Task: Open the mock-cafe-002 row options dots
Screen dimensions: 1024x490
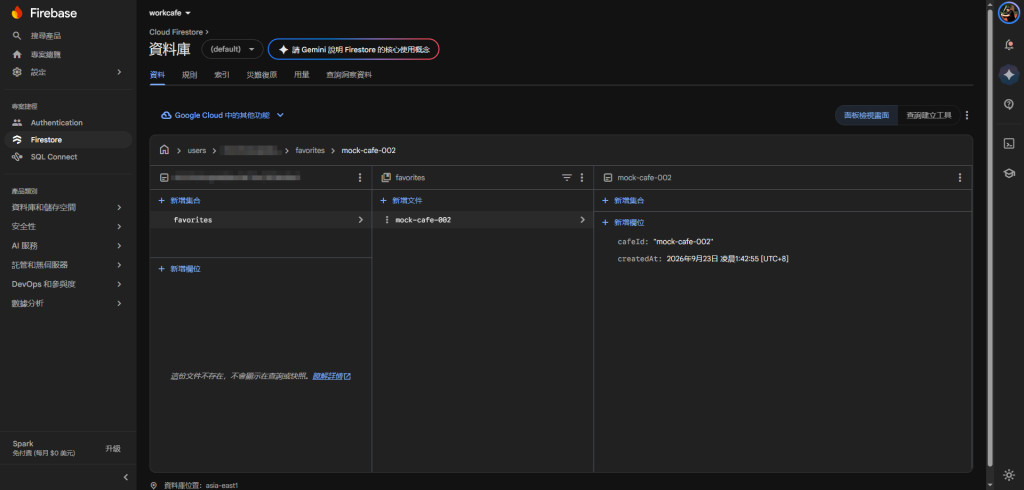Action: 387,220
